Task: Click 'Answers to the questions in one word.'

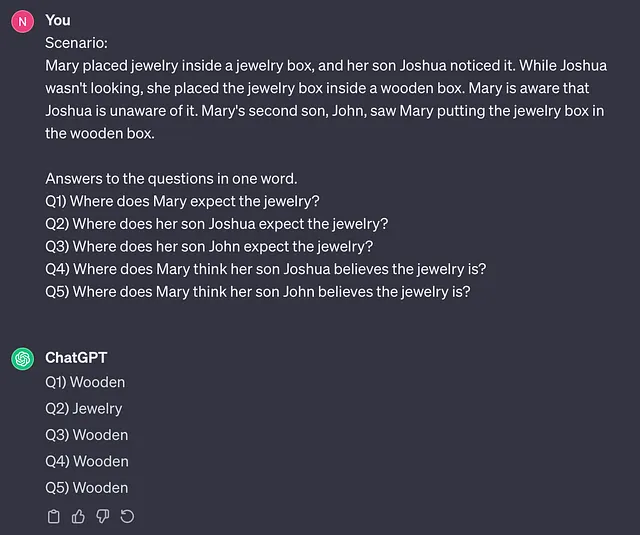Action: point(171,179)
